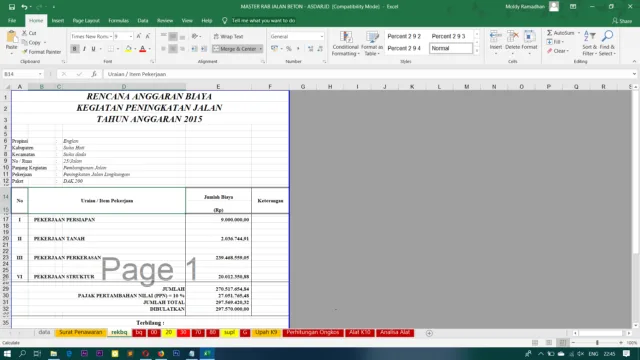Viewport: 640px width, 360px height.
Task: Switch to Surat Penawaran sheet tab
Action: coord(81,333)
